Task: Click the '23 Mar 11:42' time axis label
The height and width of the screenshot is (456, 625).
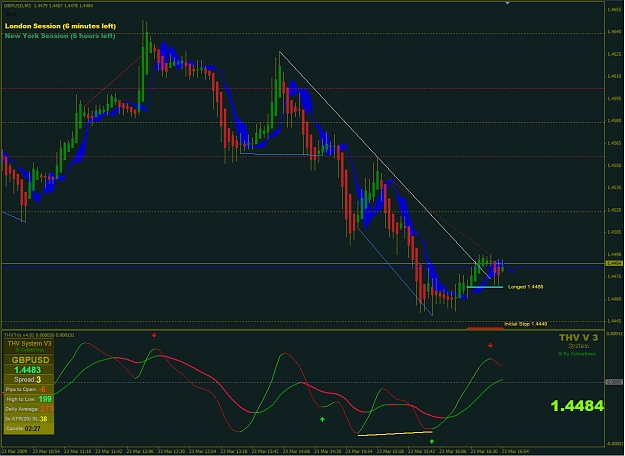Action: (109, 451)
